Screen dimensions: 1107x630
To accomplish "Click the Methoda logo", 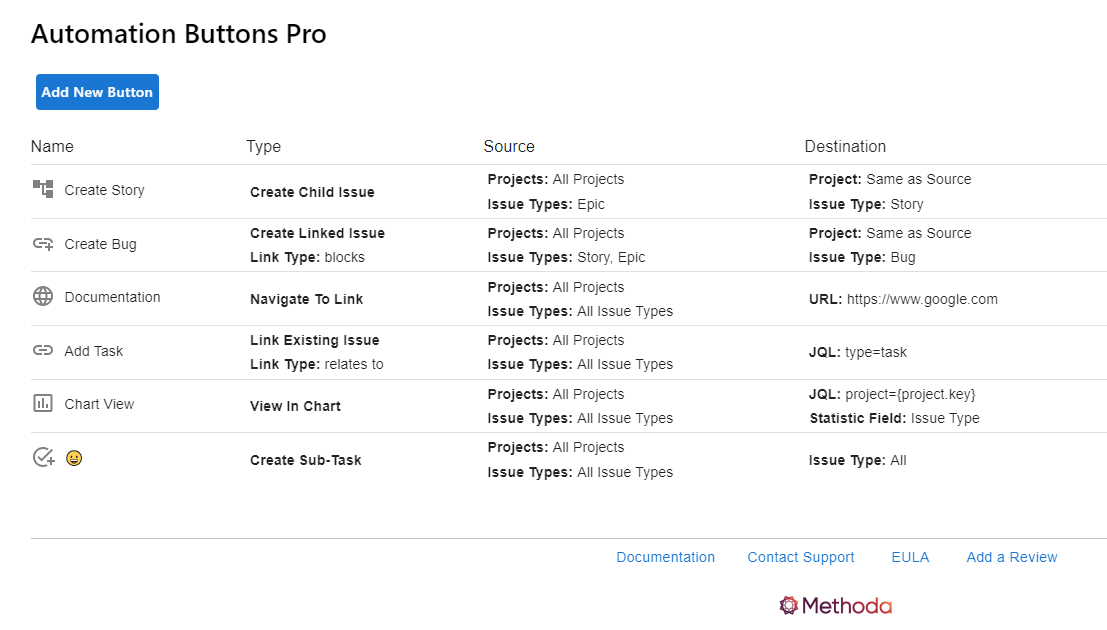I will (x=835, y=605).
